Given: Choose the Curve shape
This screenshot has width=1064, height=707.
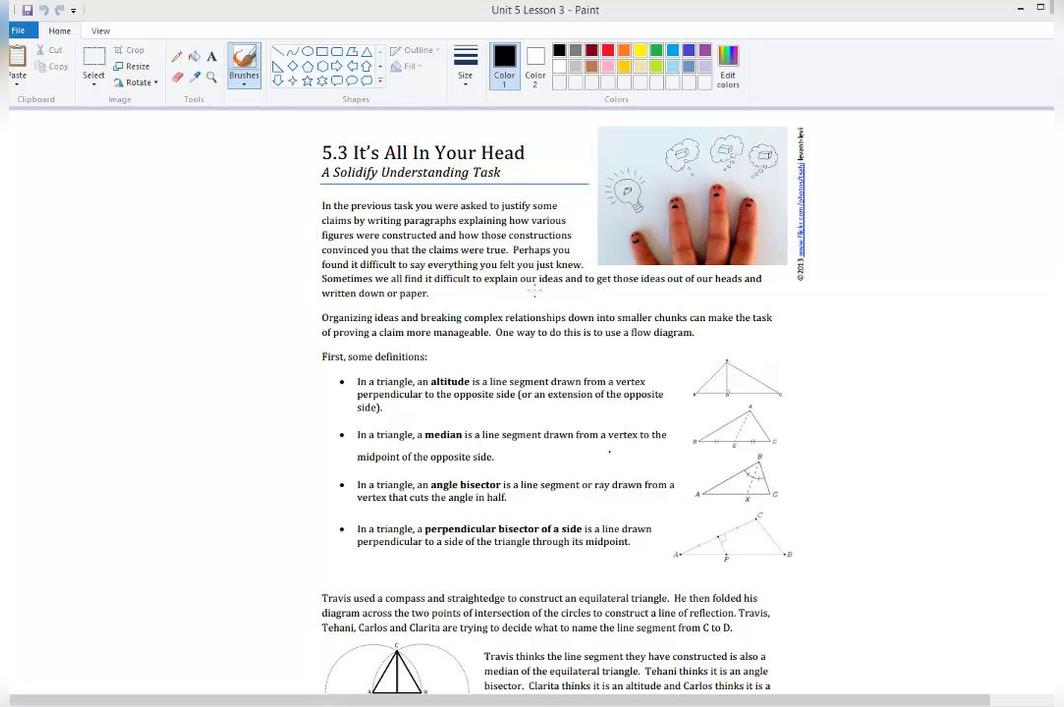Looking at the screenshot, I should click(x=292, y=52).
